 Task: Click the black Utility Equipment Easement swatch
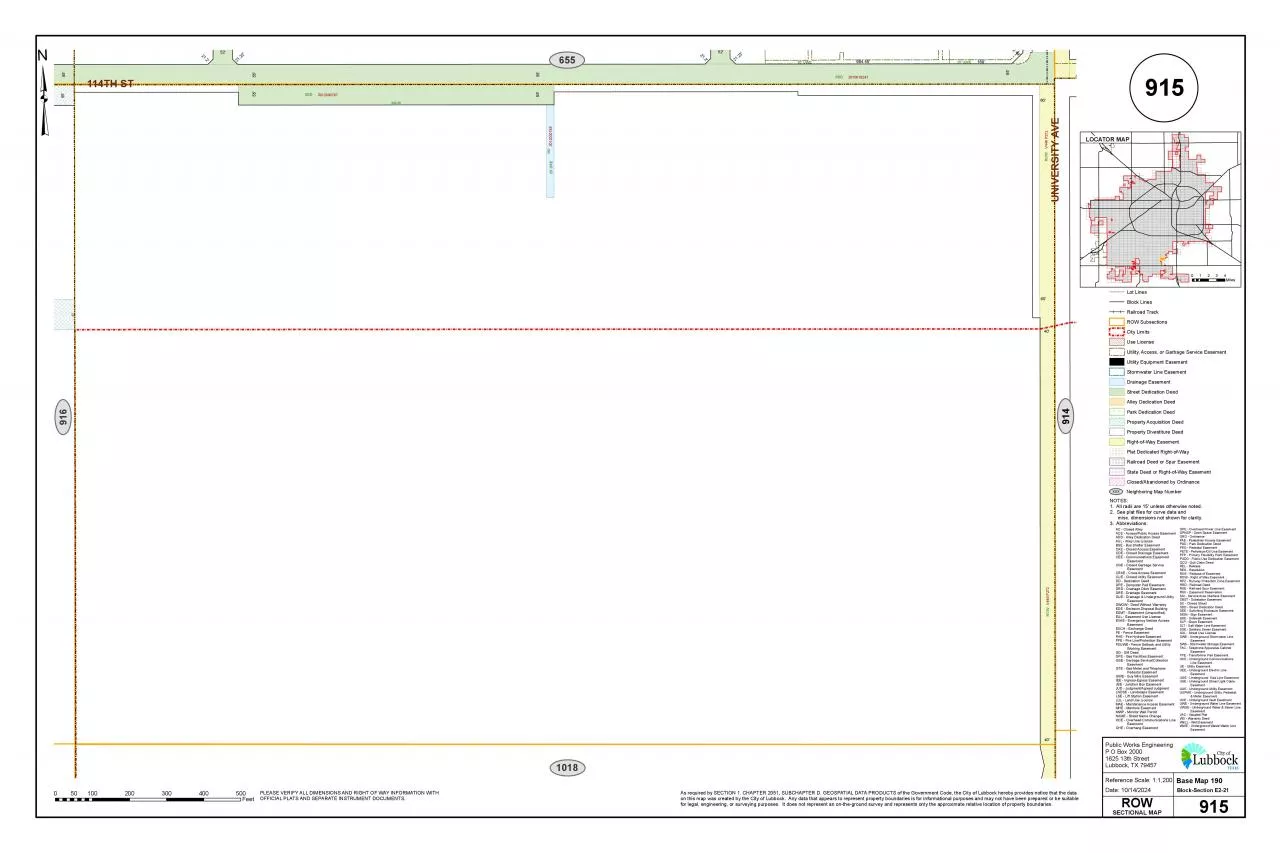point(1116,362)
